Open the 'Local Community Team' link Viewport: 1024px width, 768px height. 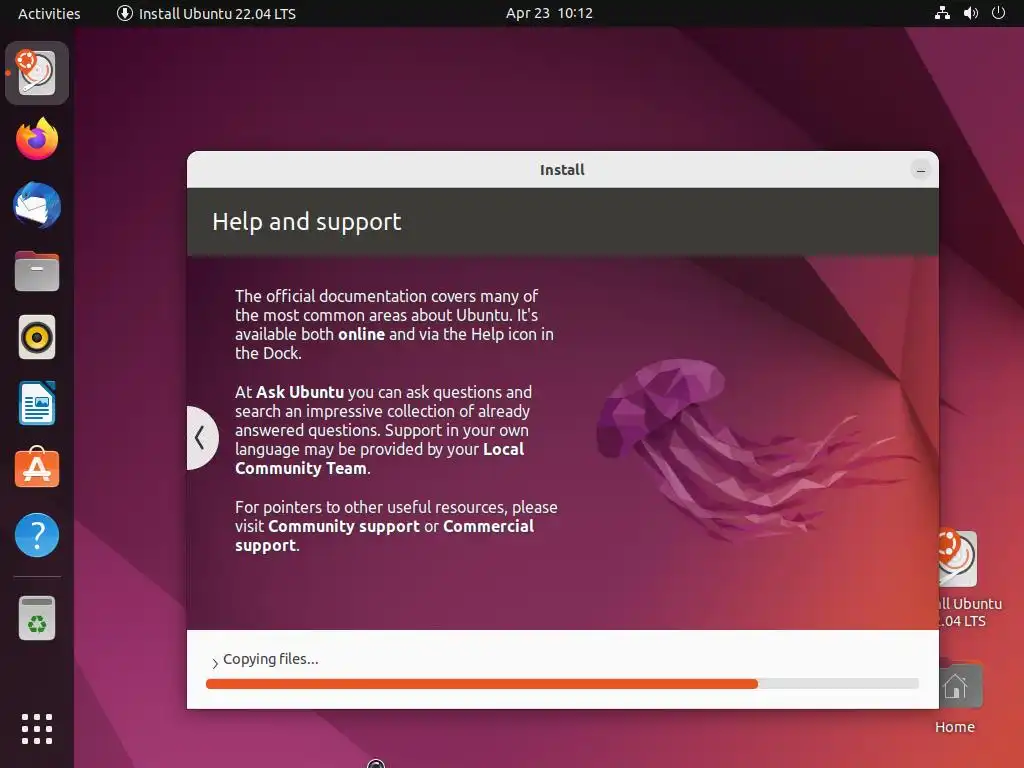(x=379, y=458)
